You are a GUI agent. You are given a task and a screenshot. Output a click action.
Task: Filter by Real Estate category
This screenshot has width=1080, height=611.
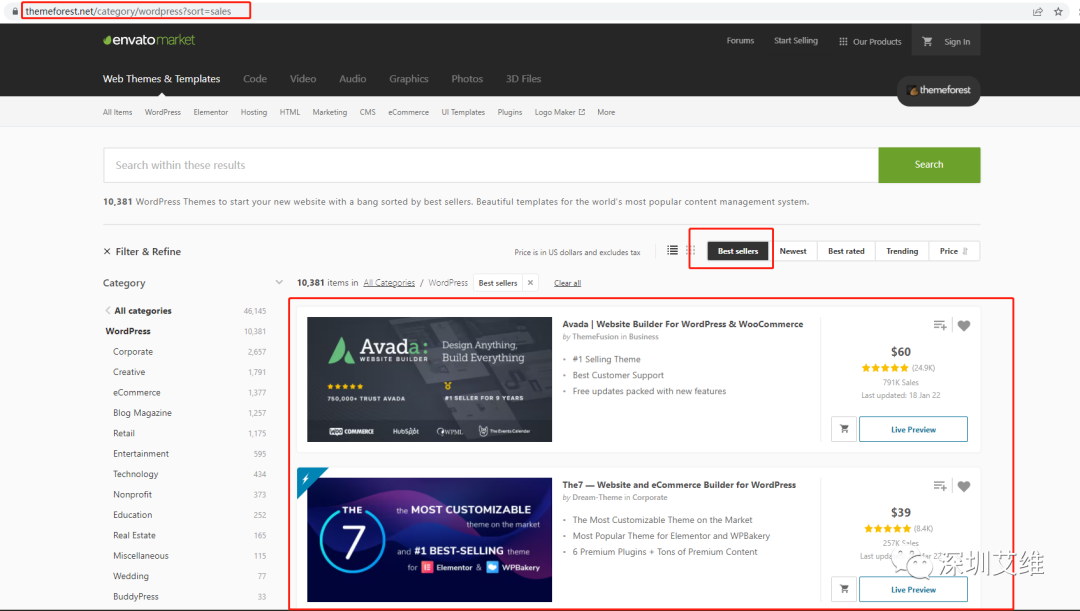(134, 535)
